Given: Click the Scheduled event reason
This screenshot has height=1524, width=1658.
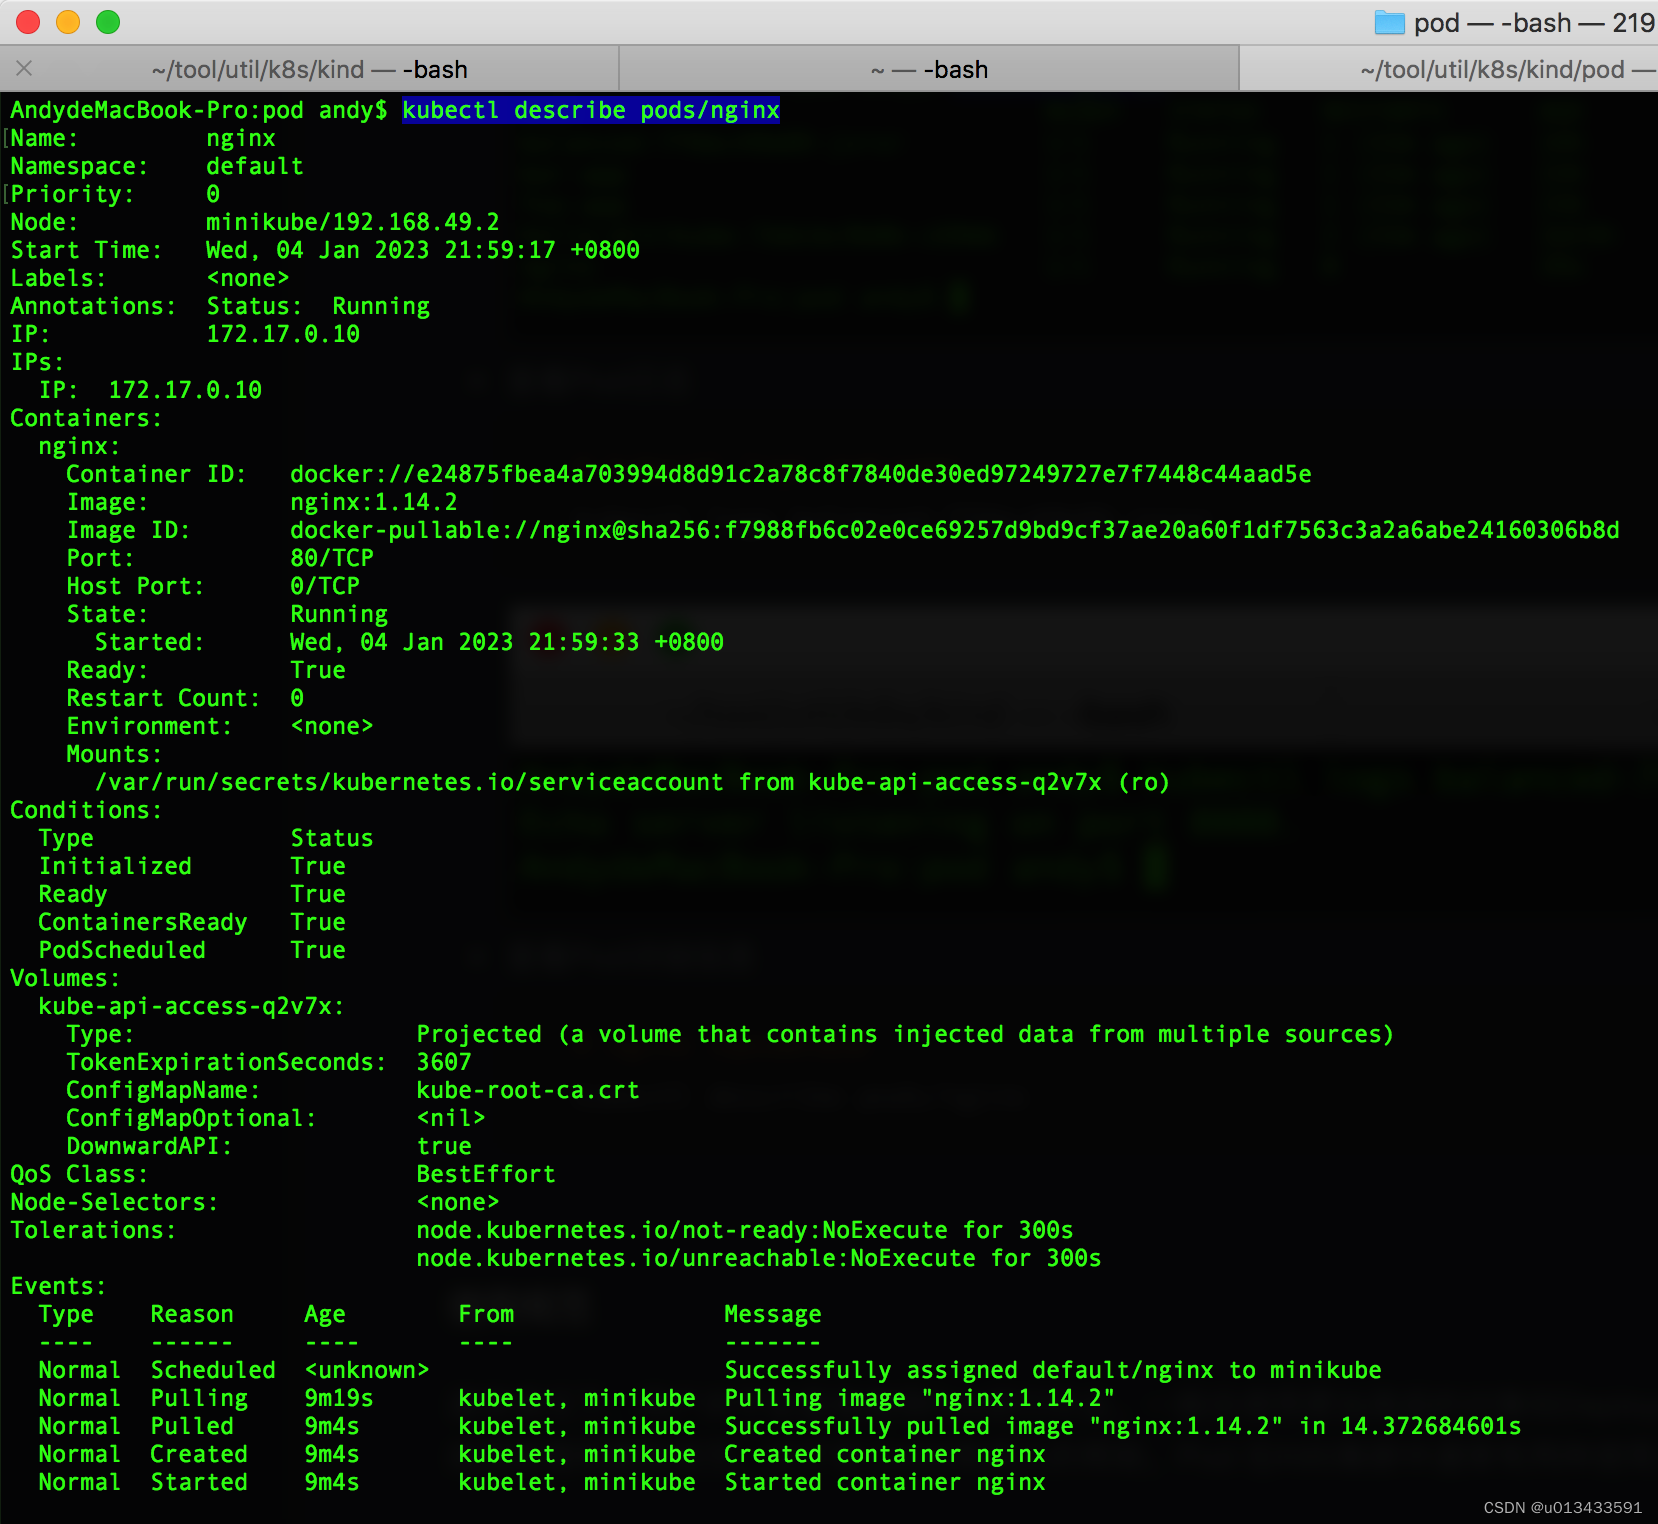Looking at the screenshot, I should pos(213,1370).
